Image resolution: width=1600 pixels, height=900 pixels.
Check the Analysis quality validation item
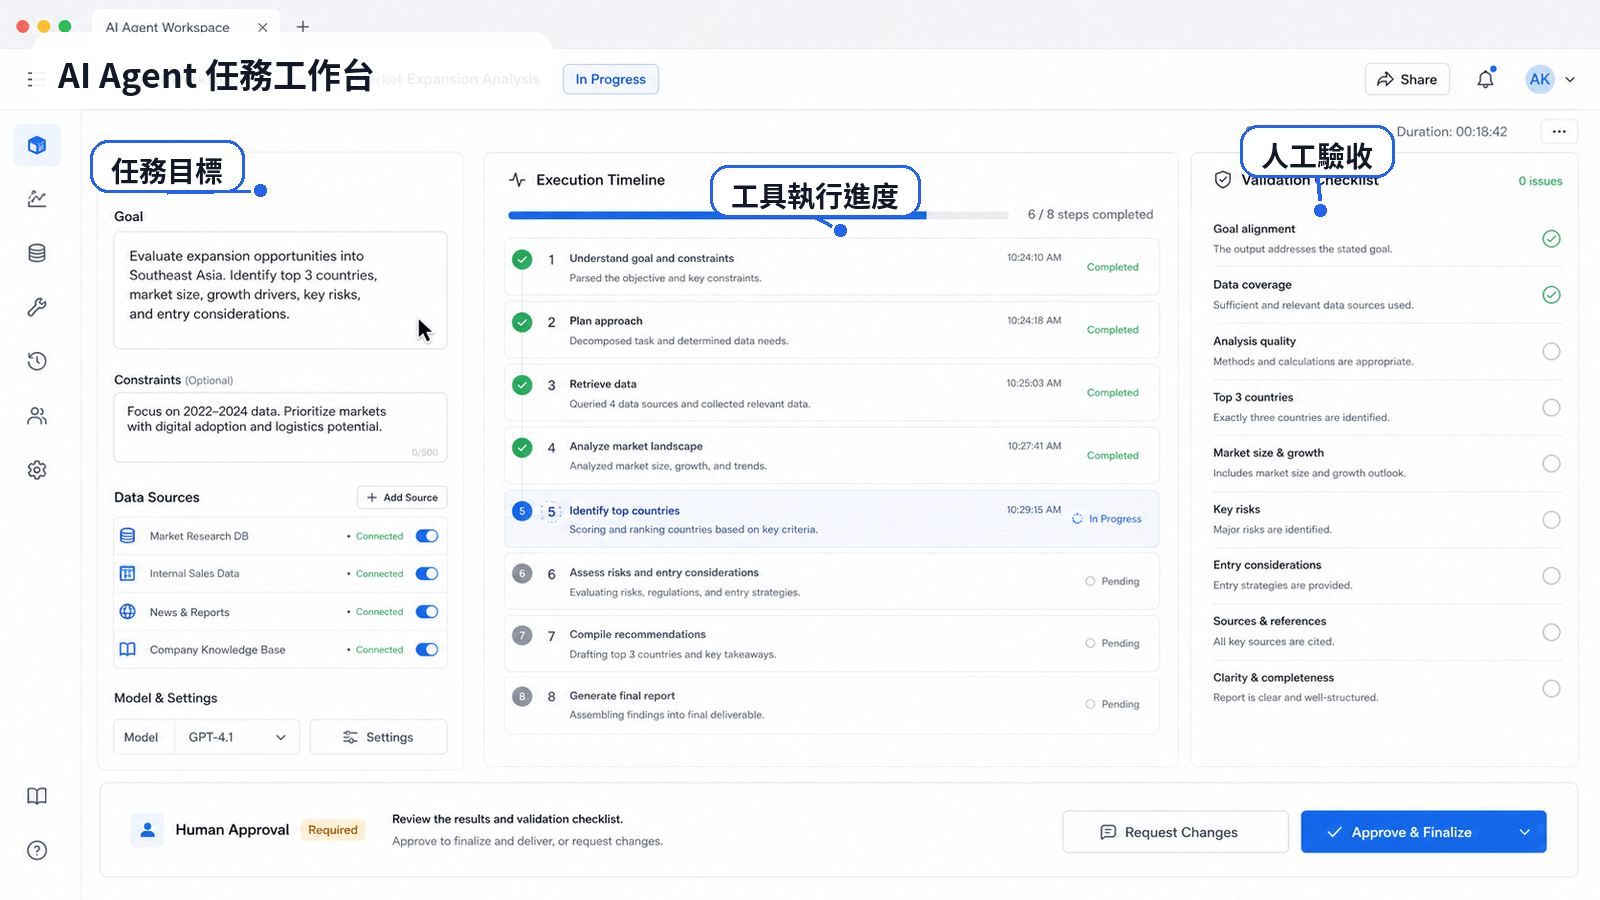tap(1551, 351)
